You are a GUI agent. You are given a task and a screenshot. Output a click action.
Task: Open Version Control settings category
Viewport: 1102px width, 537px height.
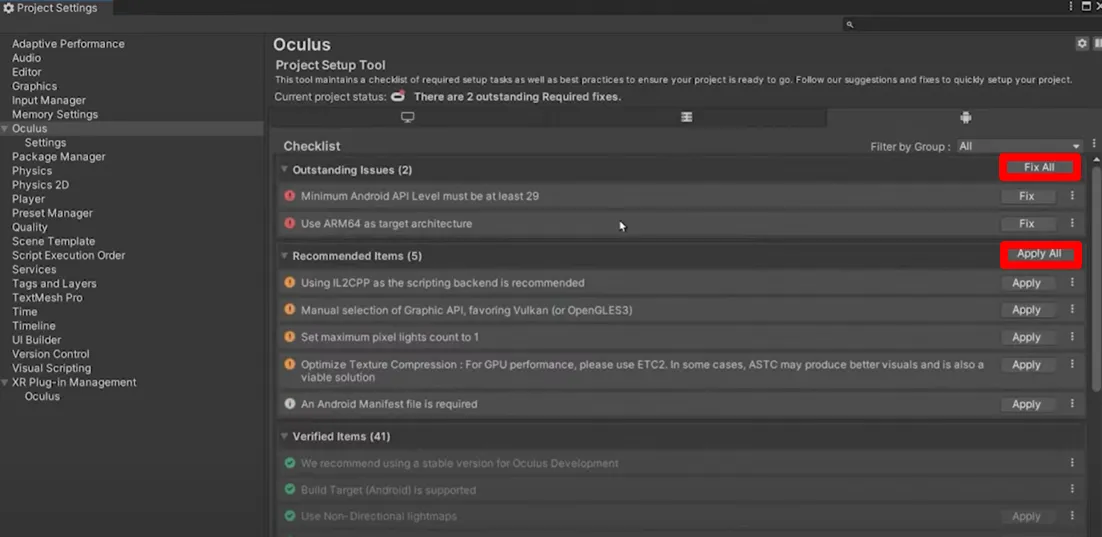click(x=51, y=354)
